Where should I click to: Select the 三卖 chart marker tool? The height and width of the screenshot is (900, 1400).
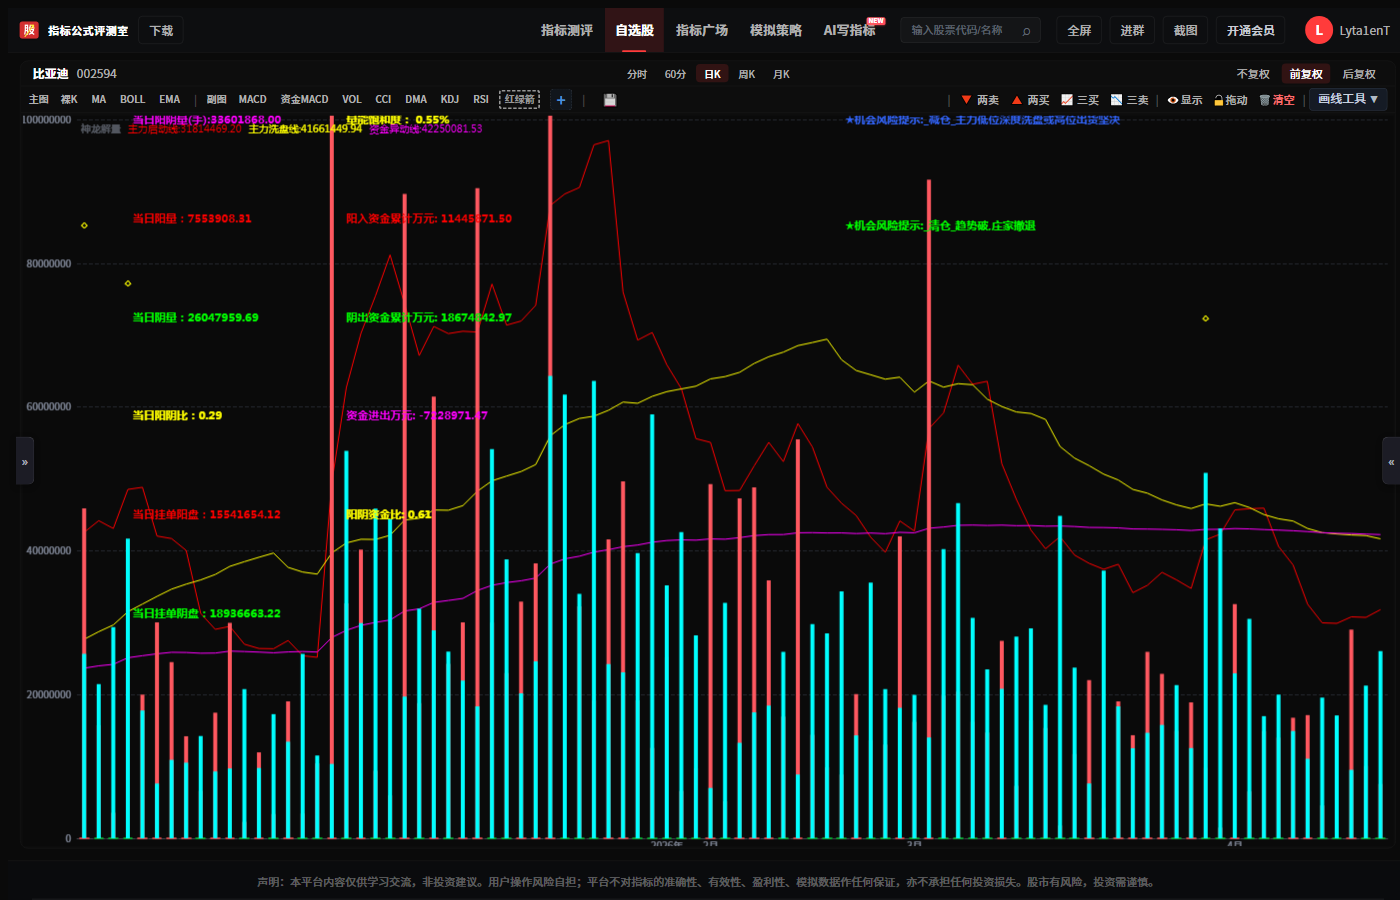coord(1130,100)
